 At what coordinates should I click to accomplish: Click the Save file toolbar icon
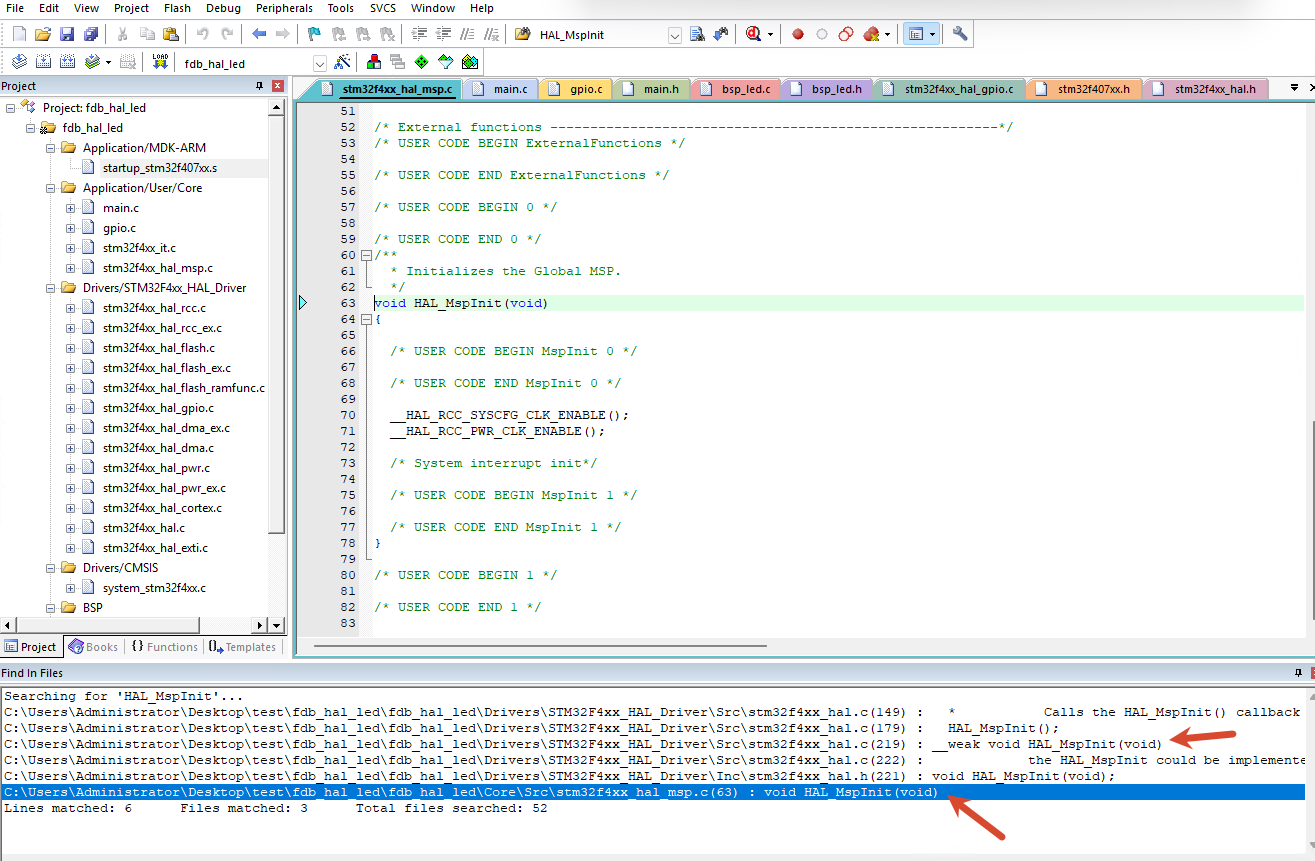tap(66, 34)
